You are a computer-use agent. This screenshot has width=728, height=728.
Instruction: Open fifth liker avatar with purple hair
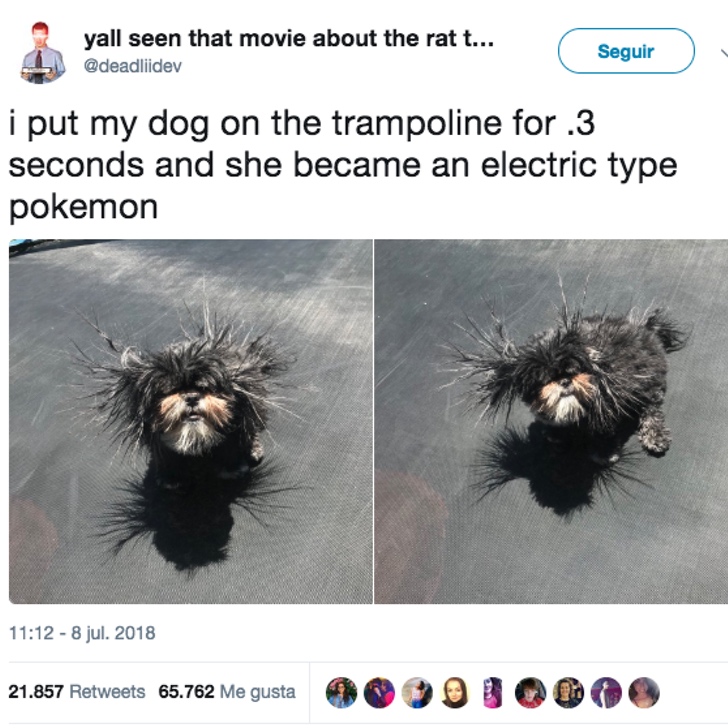pos(493,692)
